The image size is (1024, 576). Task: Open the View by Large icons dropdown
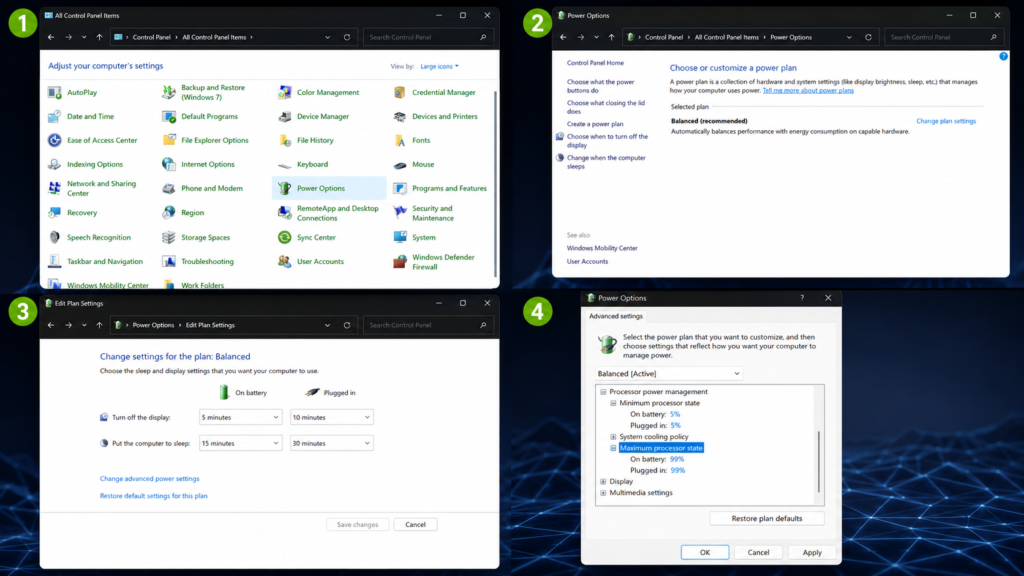click(x=439, y=67)
